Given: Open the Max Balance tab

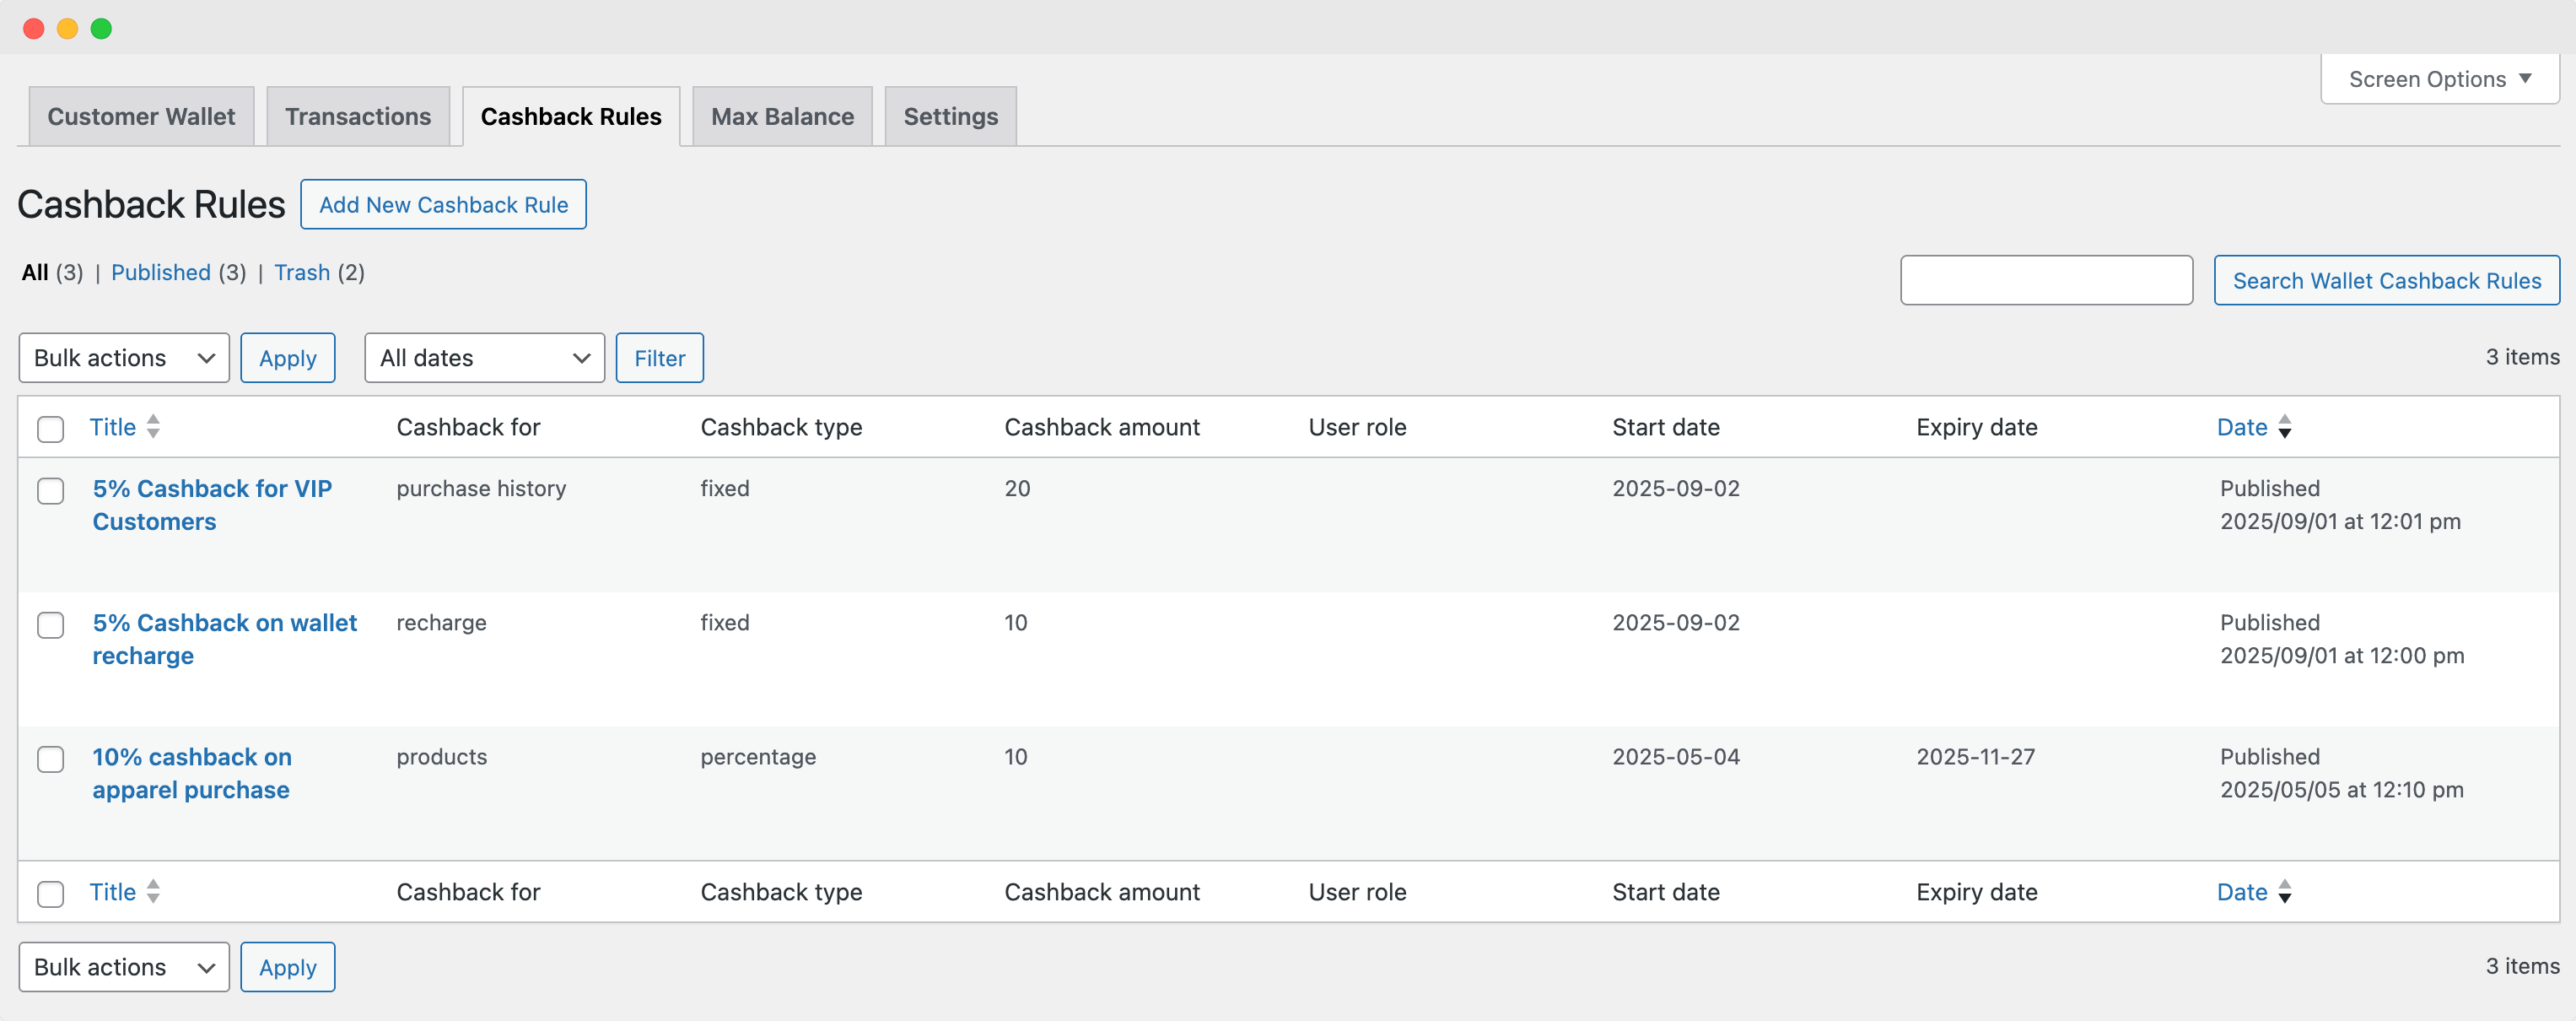Looking at the screenshot, I should pyautogui.click(x=781, y=116).
